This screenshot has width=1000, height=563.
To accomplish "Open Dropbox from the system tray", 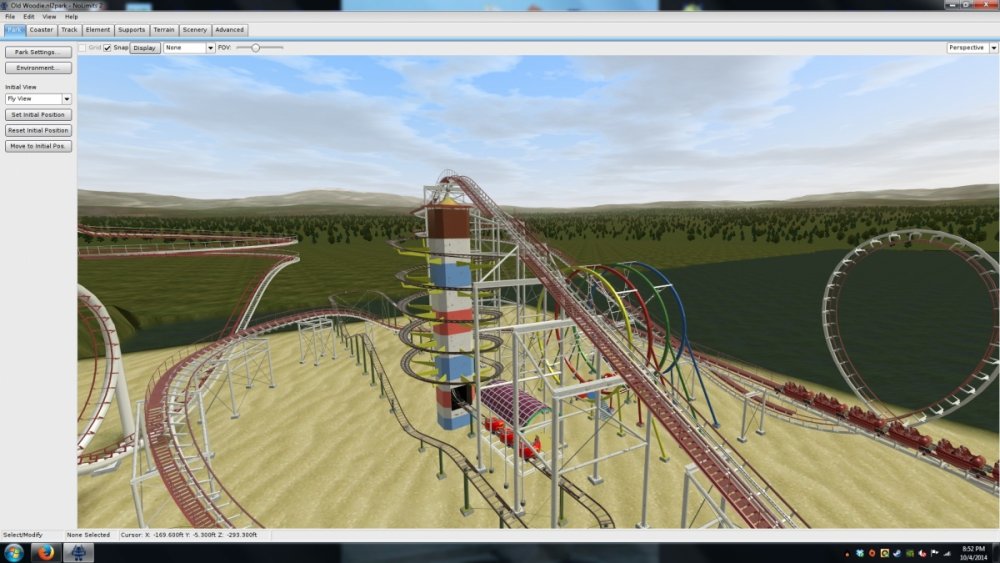I will (860, 553).
